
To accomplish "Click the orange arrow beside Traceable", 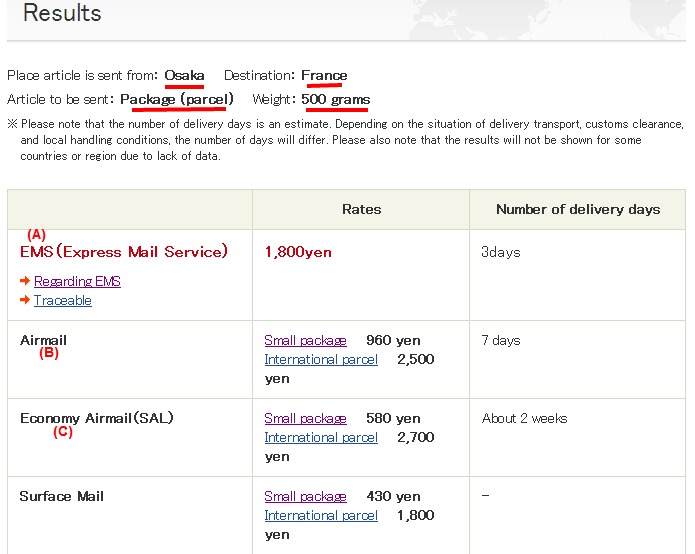I will [25, 301].
